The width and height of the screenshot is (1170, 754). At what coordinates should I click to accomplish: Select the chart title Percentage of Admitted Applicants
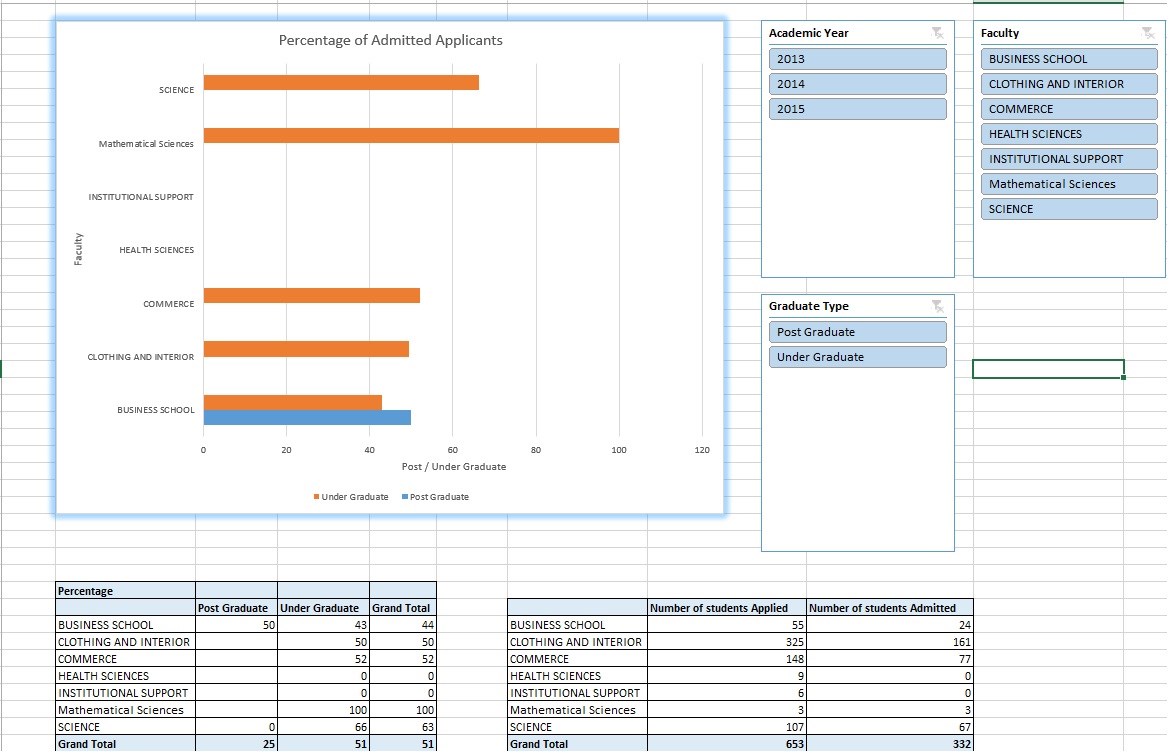pos(390,41)
